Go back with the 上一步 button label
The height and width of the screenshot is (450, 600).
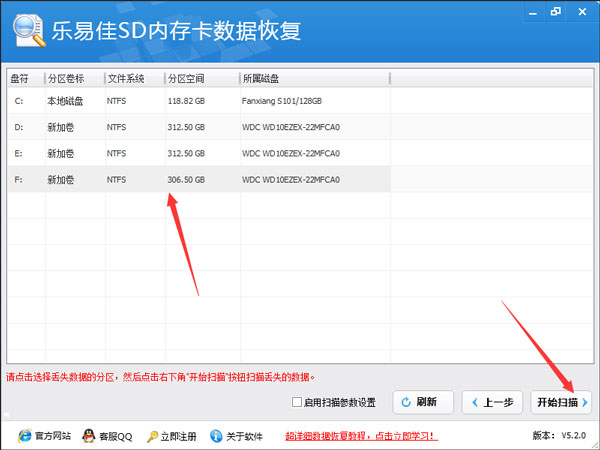click(498, 403)
